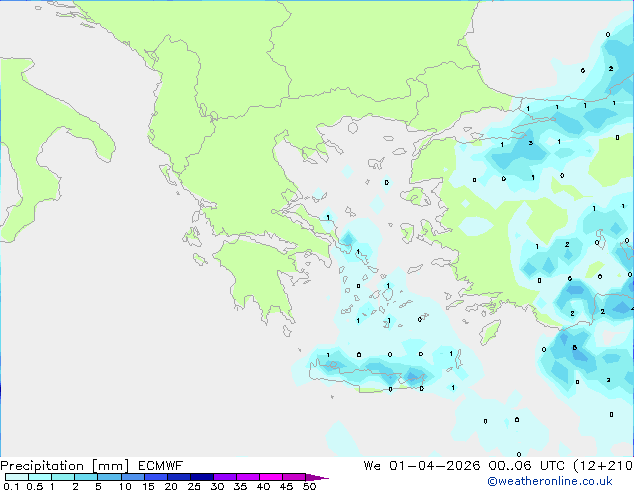Click the 2–5 mm legend swatch
The height and width of the screenshot is (490, 634).
(86, 477)
